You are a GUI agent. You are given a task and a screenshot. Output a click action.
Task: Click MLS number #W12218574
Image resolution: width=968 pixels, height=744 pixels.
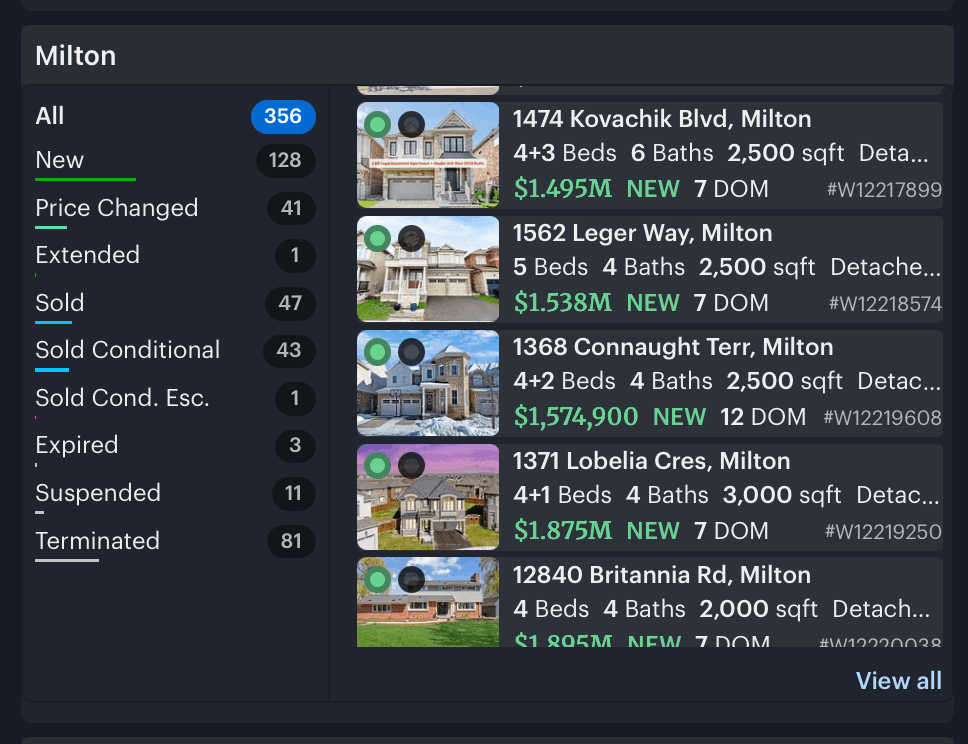point(885,304)
